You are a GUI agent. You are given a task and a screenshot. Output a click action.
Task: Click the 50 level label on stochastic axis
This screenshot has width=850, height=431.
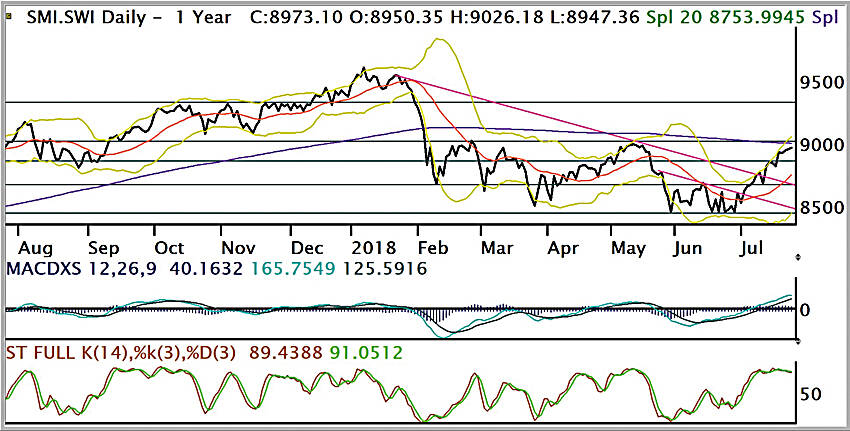coord(813,394)
